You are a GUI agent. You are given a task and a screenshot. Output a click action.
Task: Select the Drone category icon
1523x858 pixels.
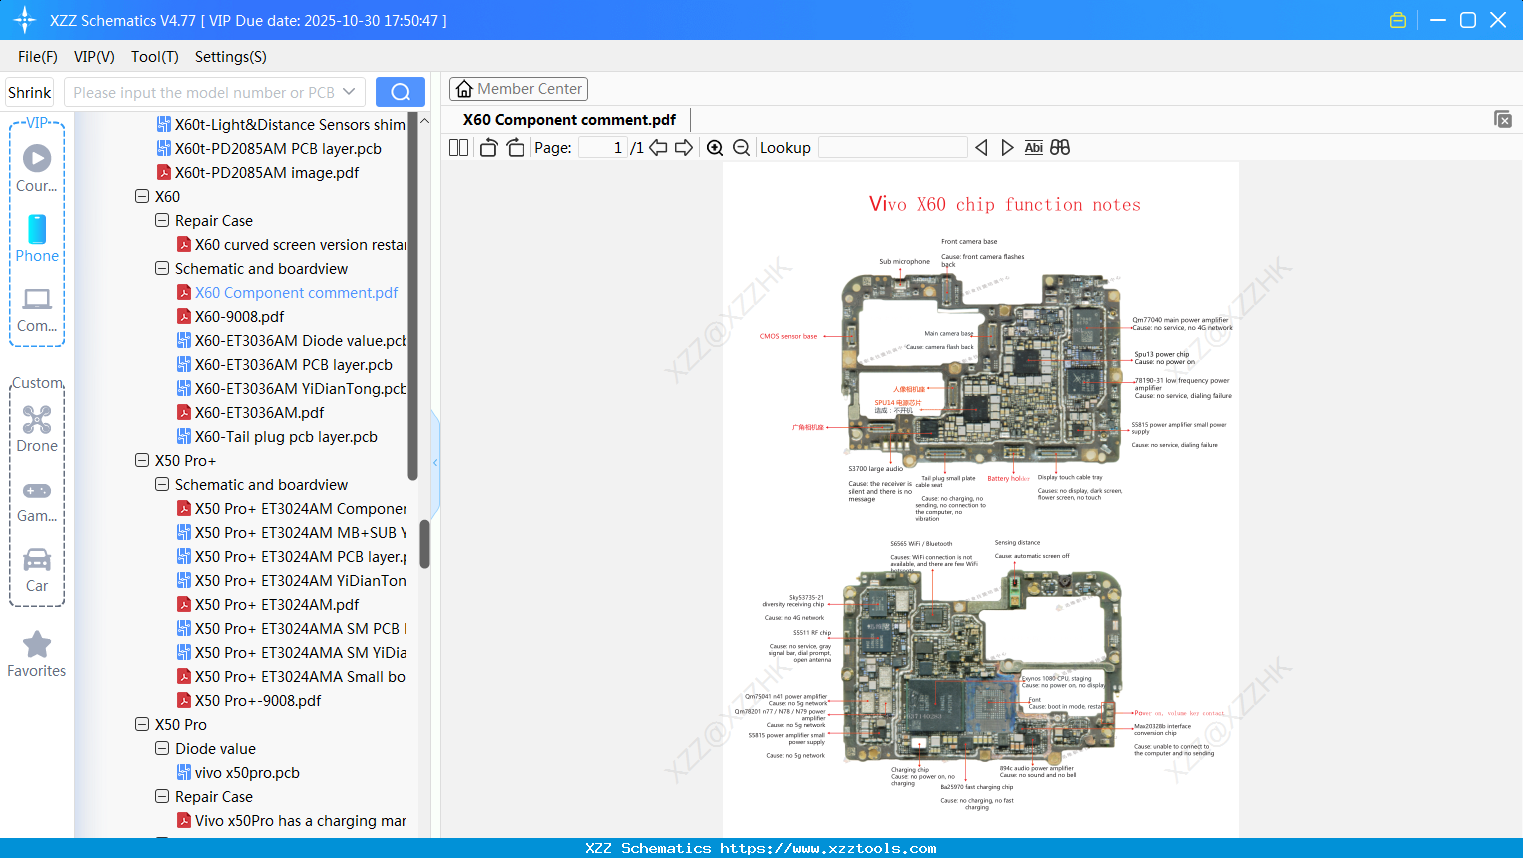37,420
